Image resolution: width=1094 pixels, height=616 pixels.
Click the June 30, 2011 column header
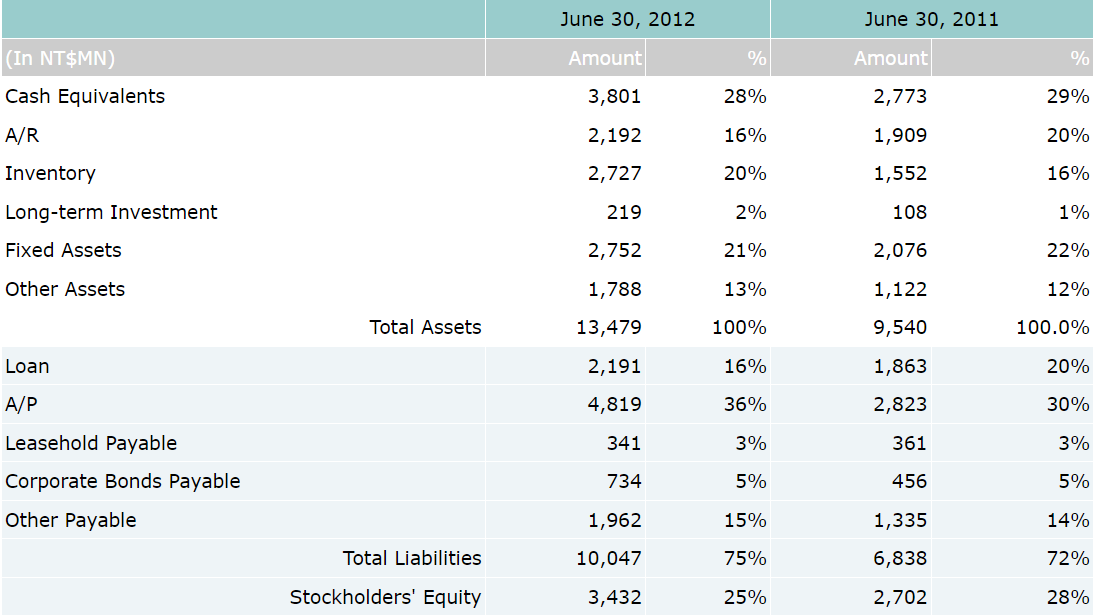931,19
